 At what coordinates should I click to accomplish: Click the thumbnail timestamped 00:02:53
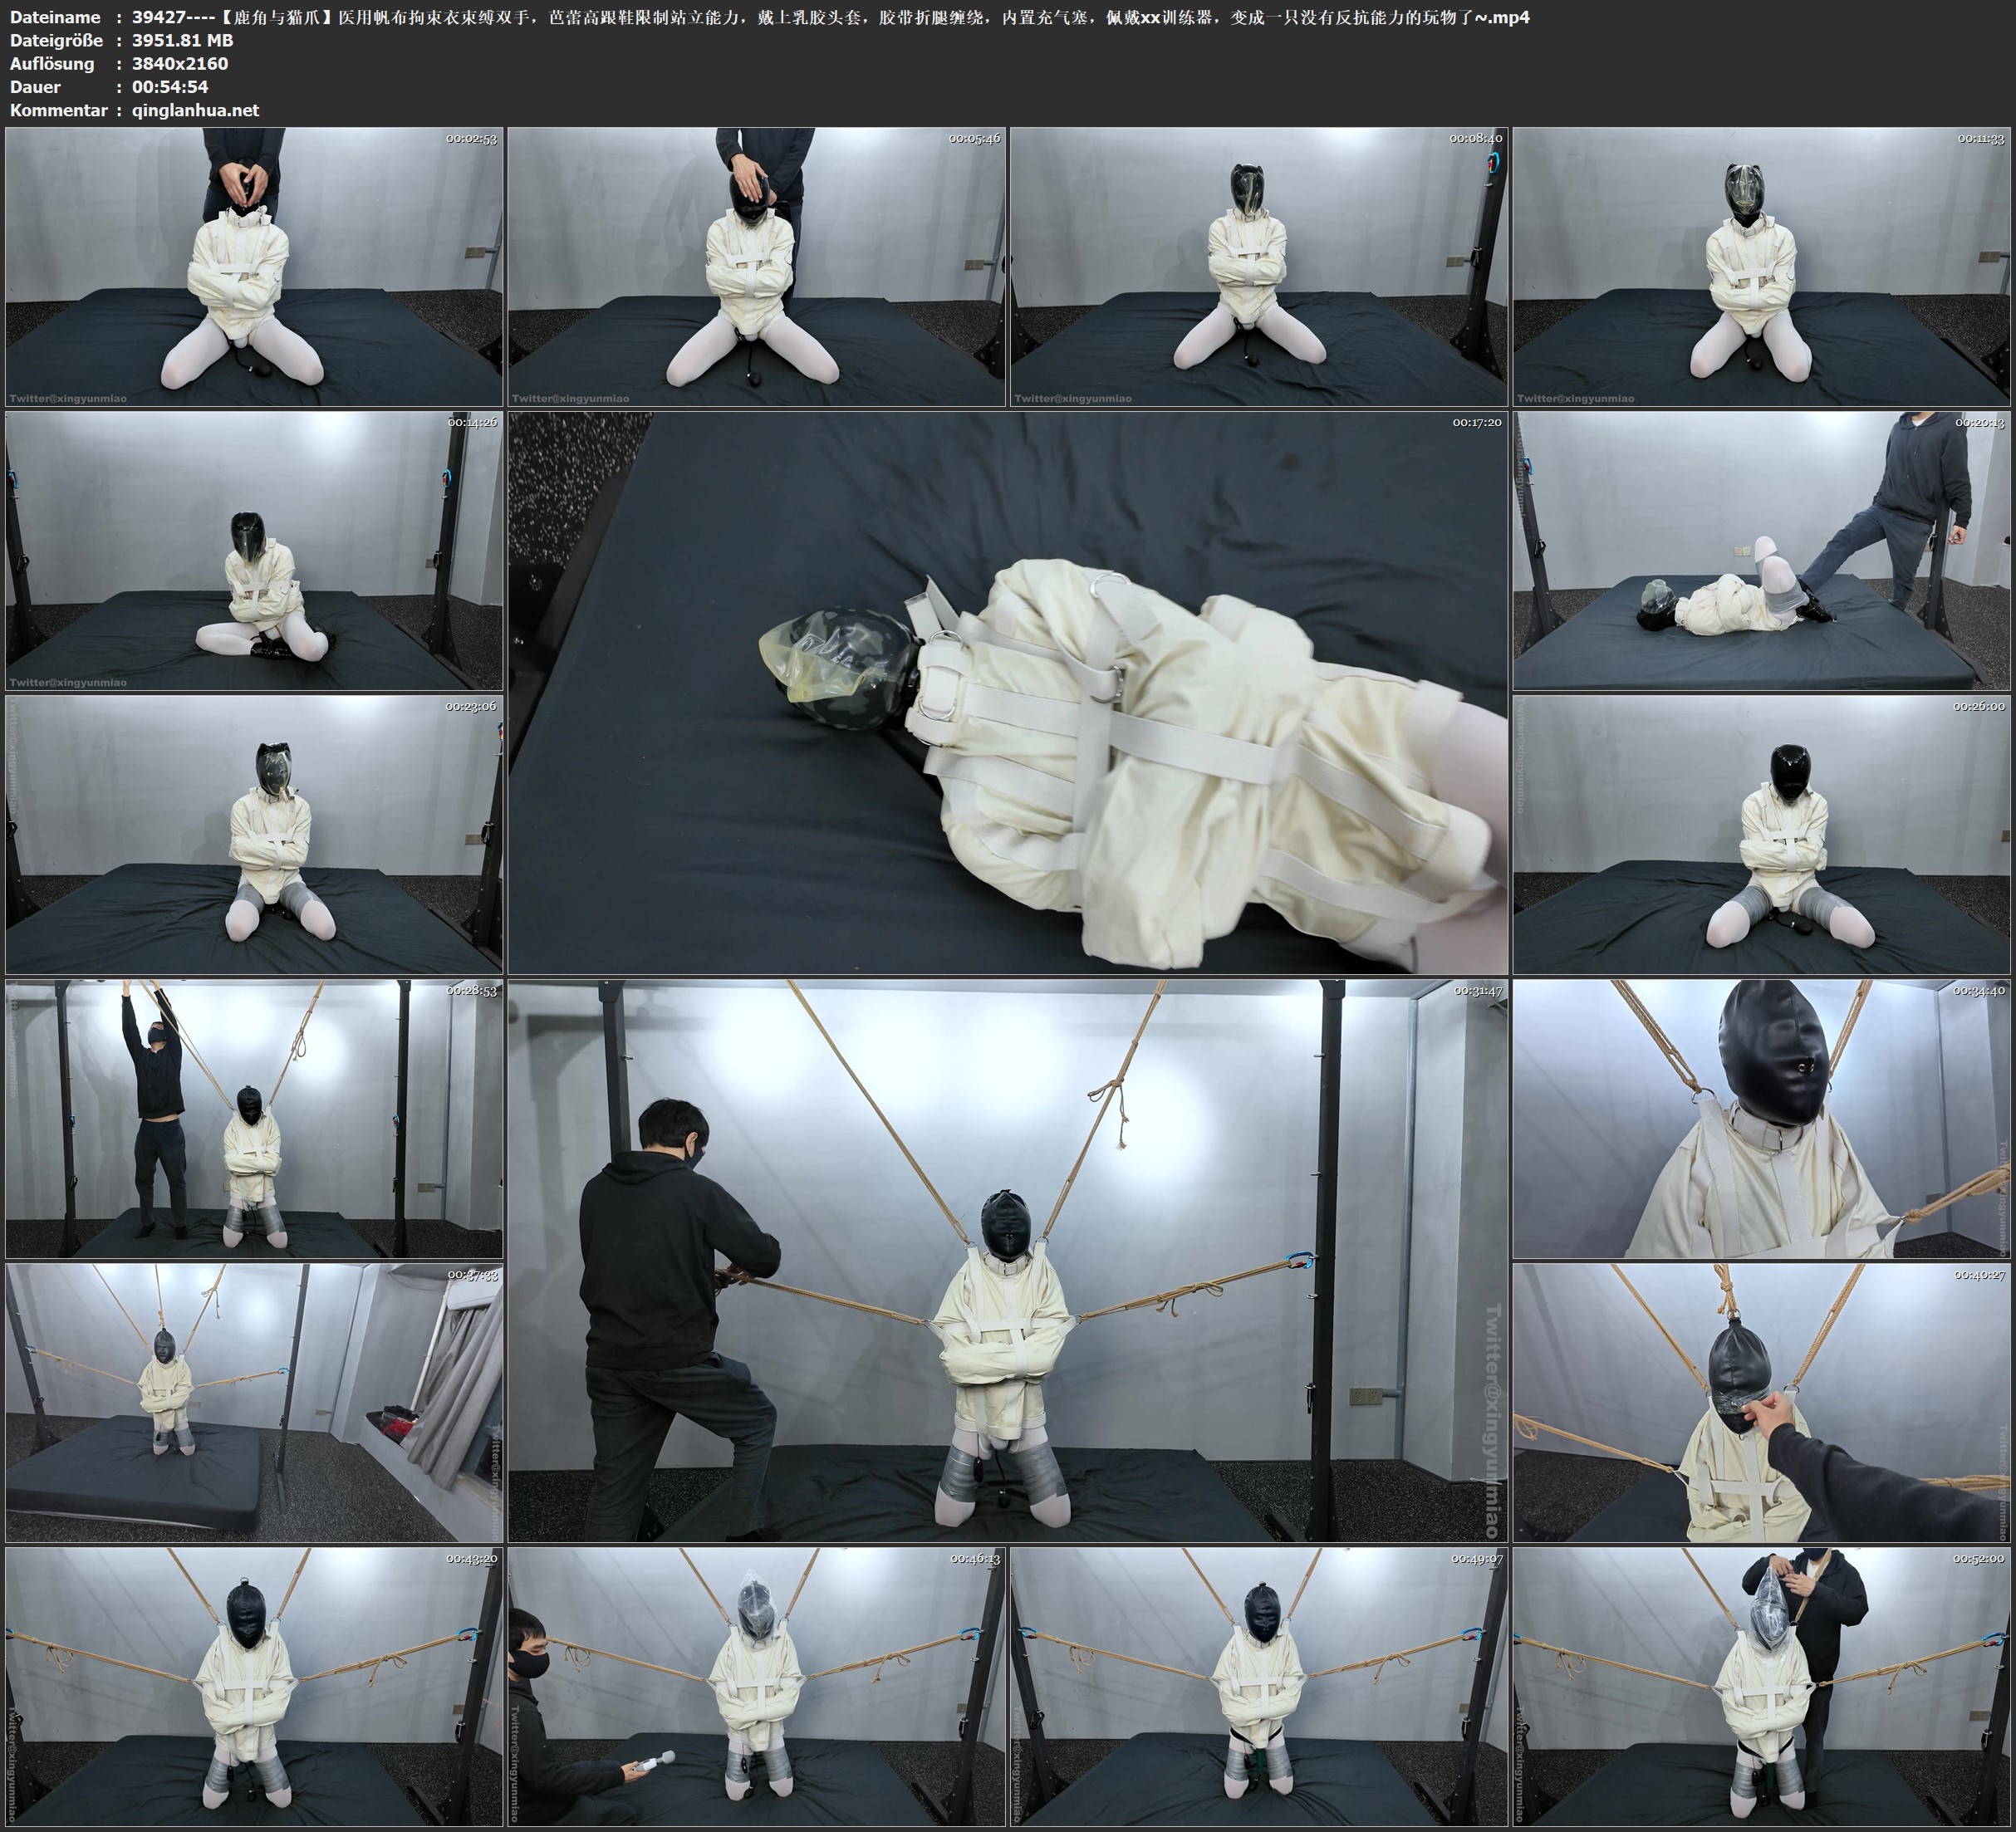click(x=254, y=266)
